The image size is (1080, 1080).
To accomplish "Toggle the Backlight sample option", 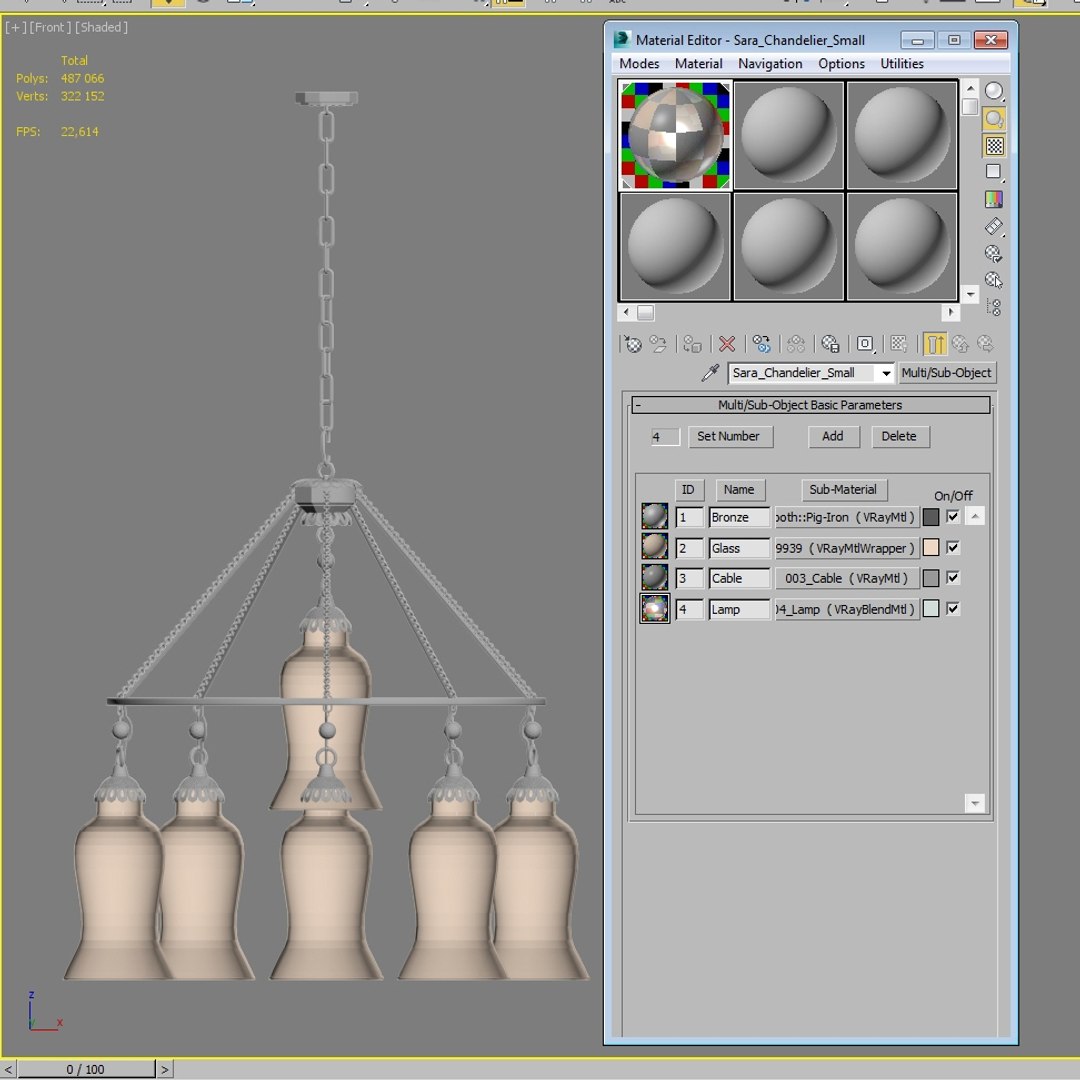I will pyautogui.click(x=994, y=118).
